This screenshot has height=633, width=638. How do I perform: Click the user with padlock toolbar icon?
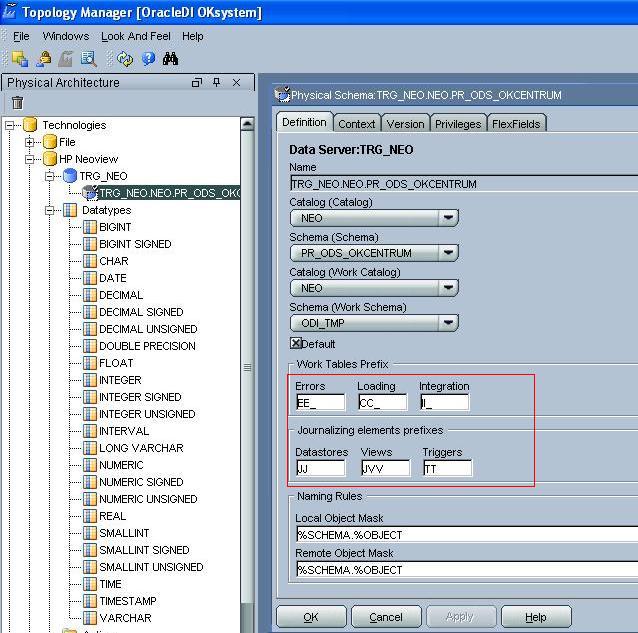click(44, 59)
